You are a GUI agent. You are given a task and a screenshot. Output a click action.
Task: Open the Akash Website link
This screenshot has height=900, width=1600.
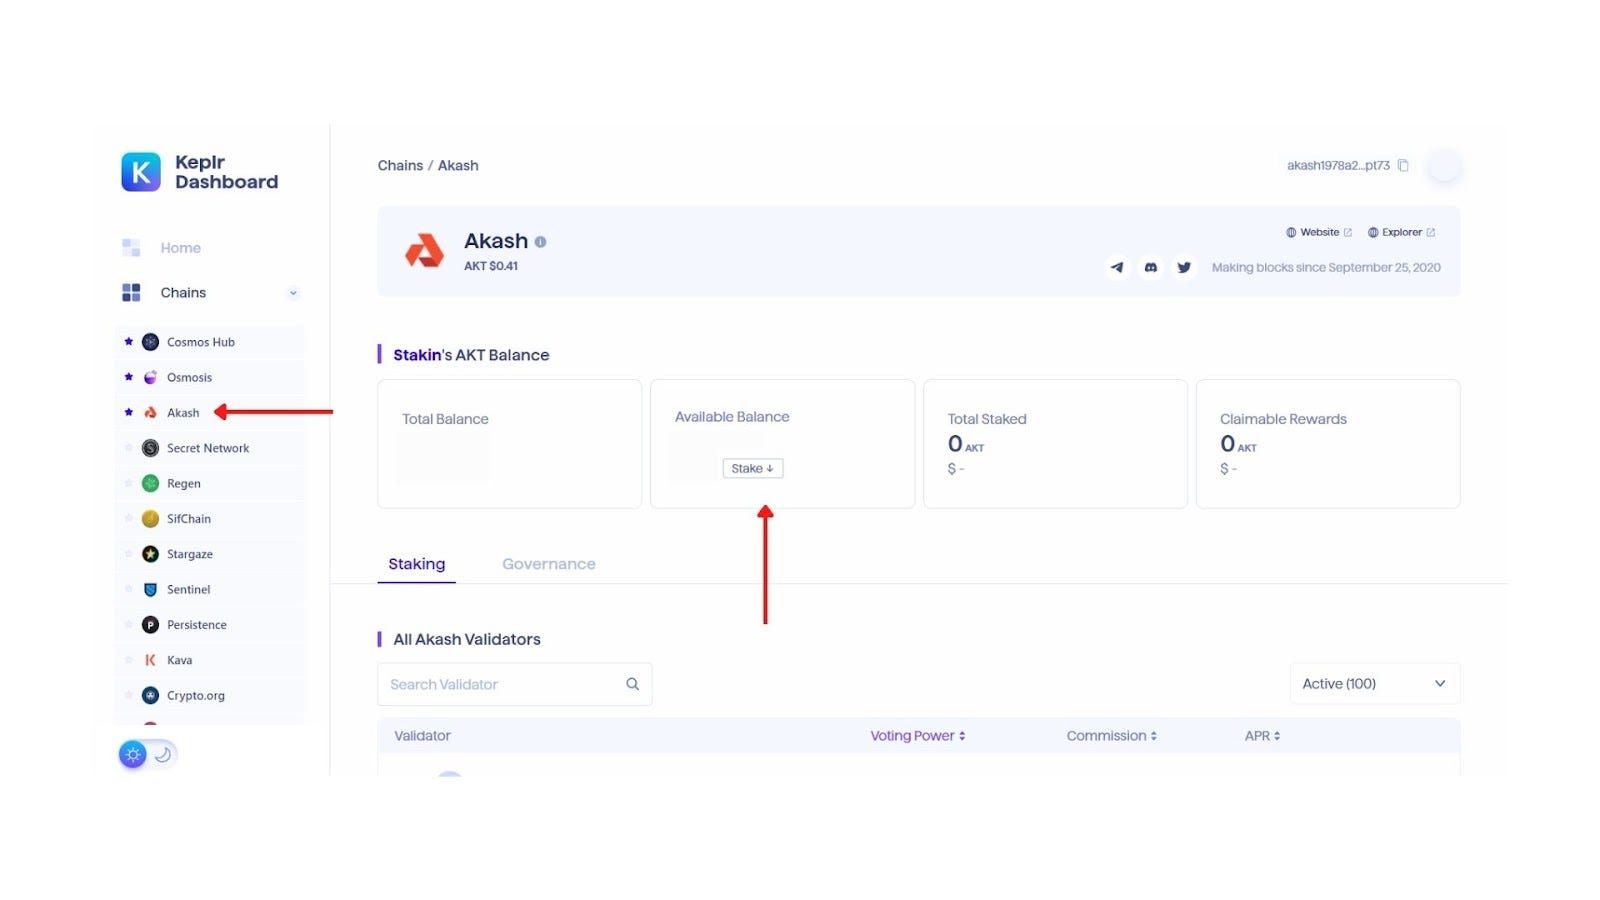pyautogui.click(x=1319, y=232)
